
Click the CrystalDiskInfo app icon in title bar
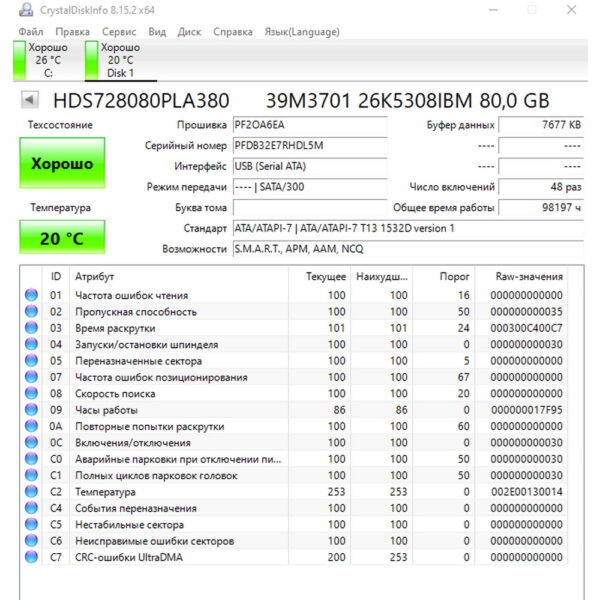pos(26,9)
